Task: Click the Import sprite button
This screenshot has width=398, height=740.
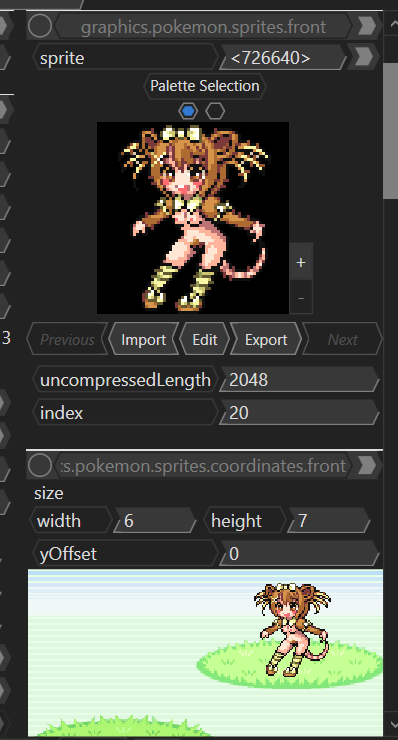Action: pyautogui.click(x=144, y=339)
